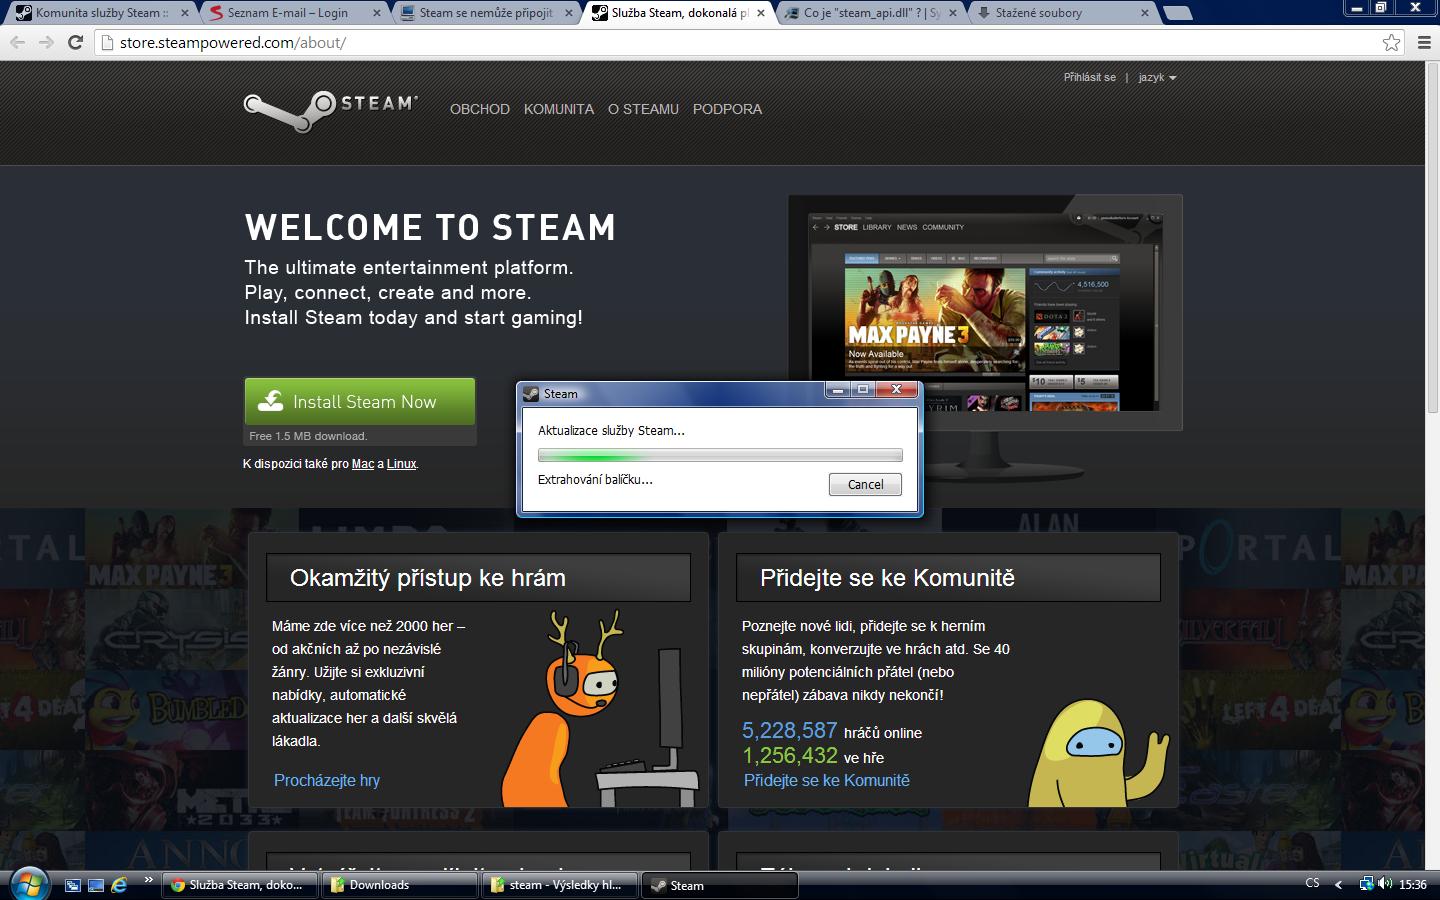Click the Přidejte se ke Komunitě heading
The image size is (1440, 900).
tap(887, 578)
